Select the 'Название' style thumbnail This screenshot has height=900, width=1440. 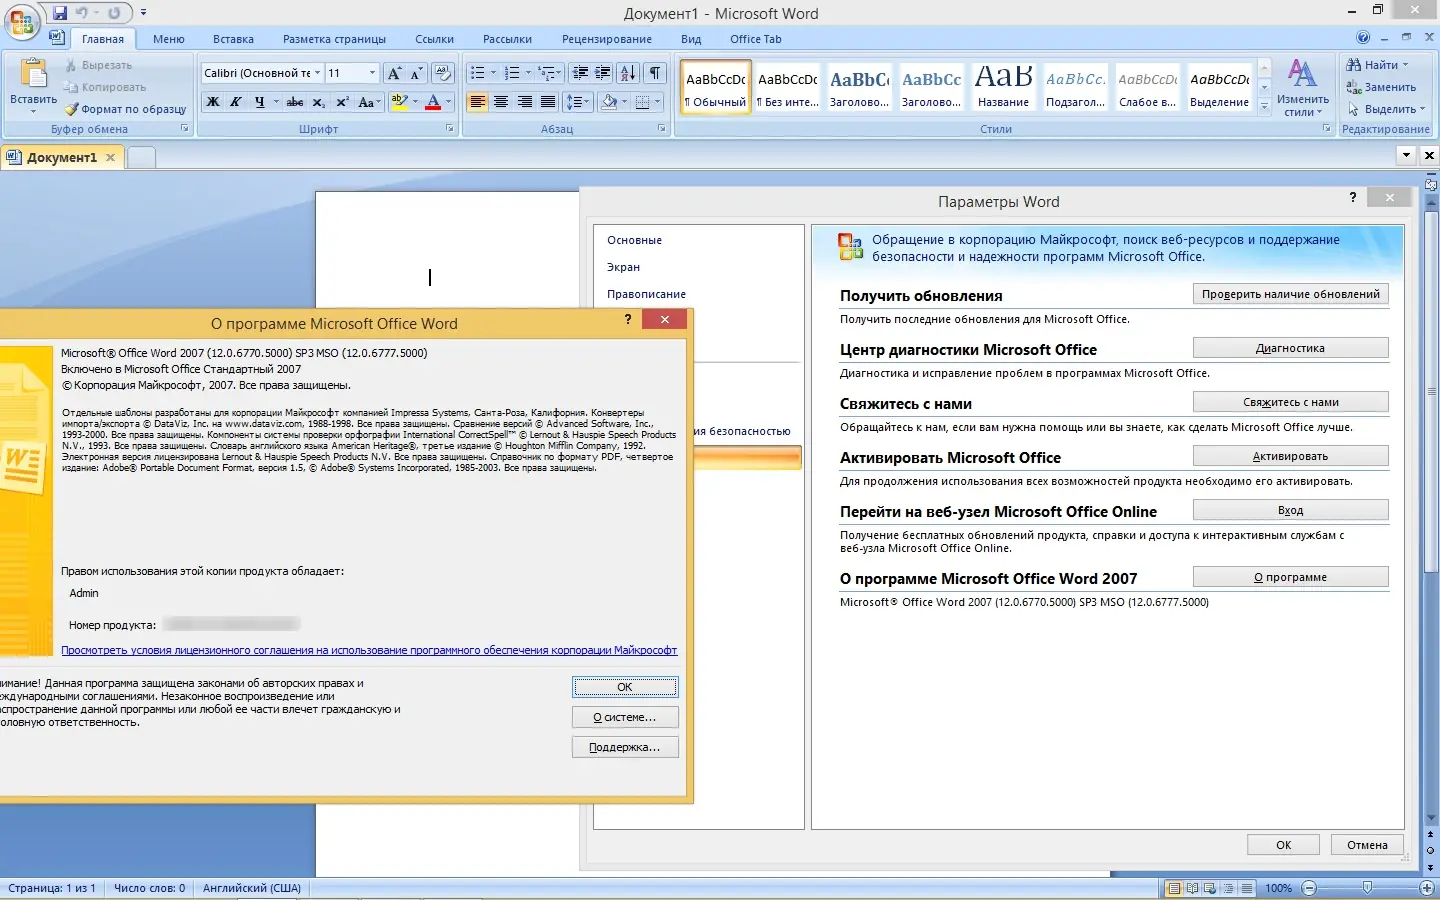1003,87
